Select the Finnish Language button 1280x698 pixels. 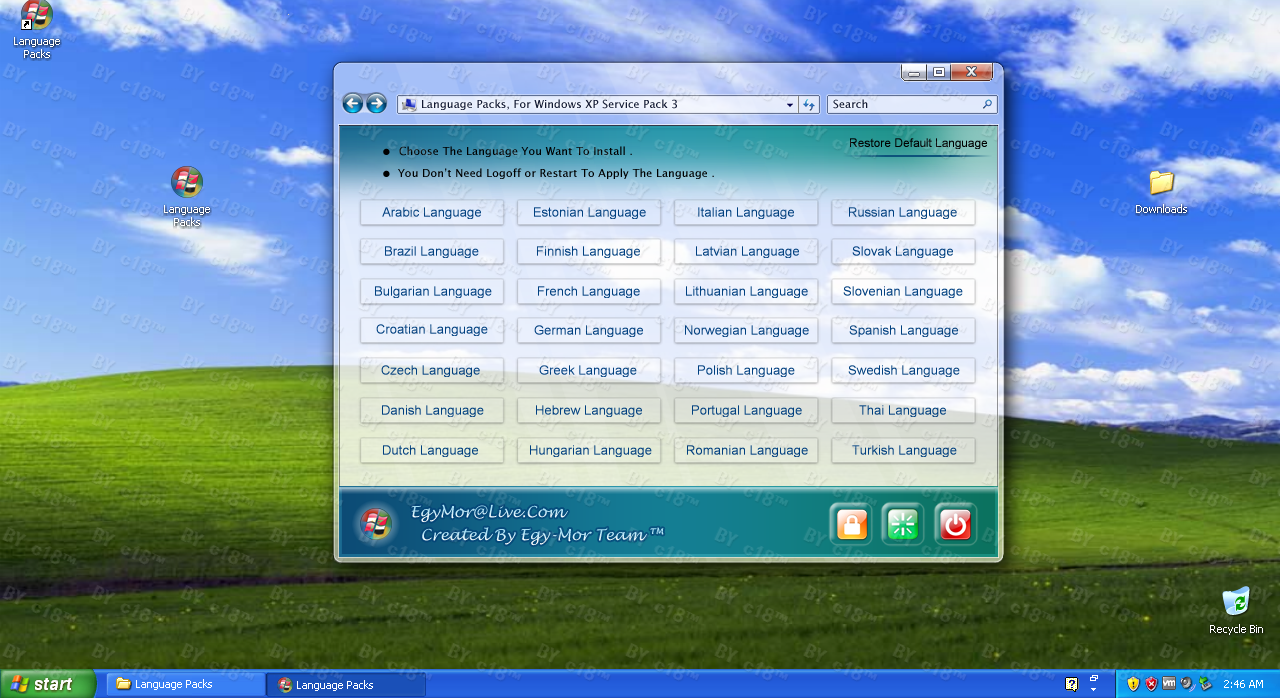[x=589, y=251]
